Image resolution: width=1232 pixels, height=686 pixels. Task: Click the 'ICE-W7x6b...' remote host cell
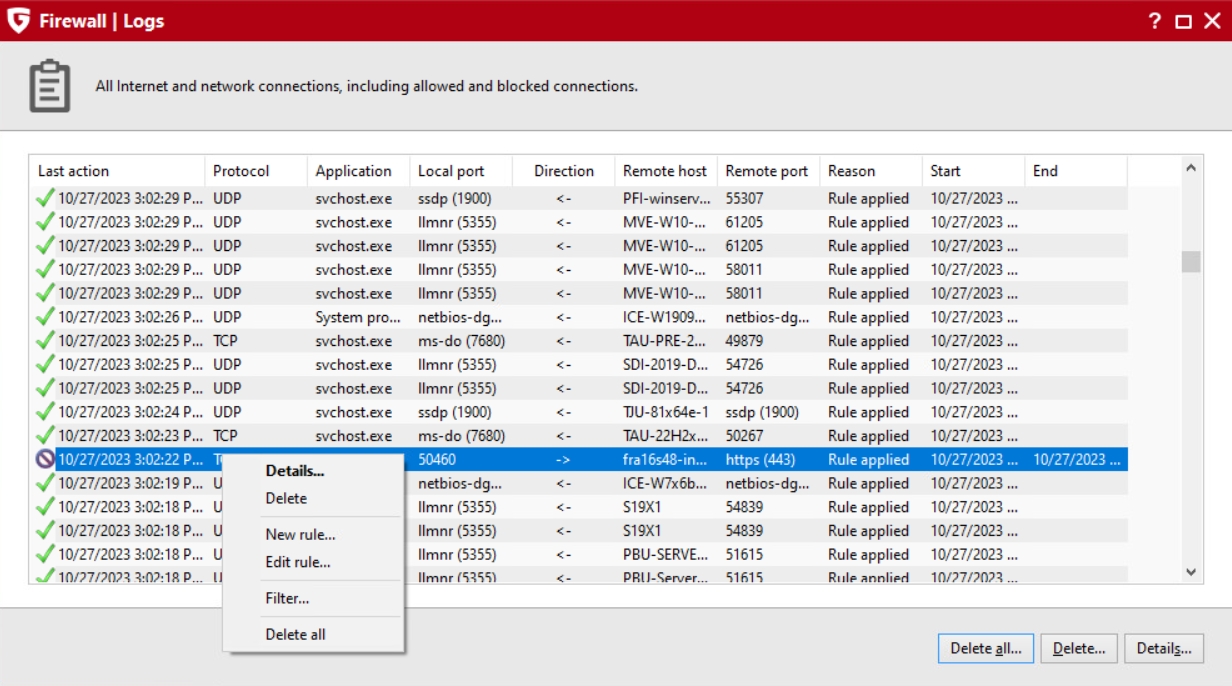tap(666, 482)
